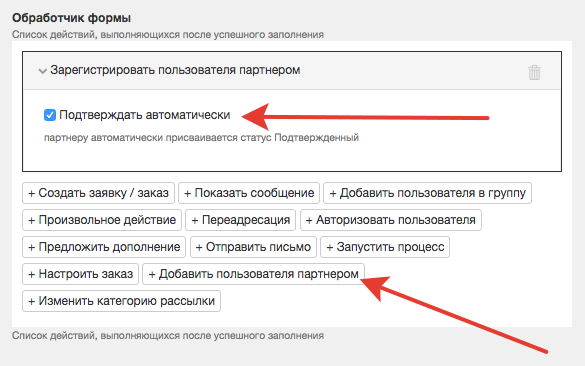Click the 'Зарегистрировать пользователя партнером' header title

pos(175,70)
